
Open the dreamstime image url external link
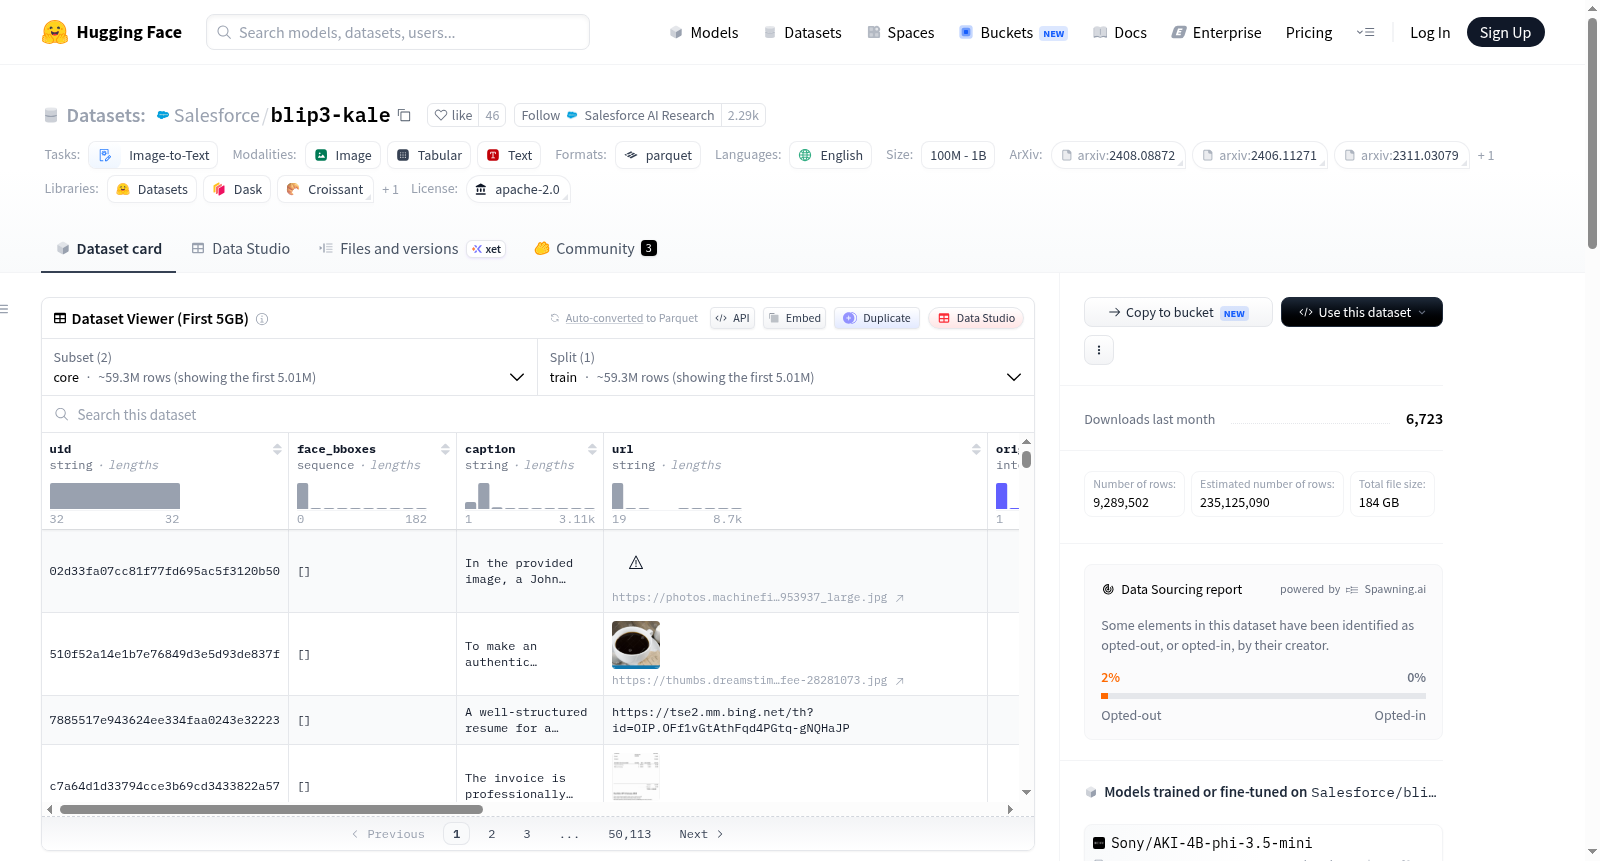pos(900,681)
